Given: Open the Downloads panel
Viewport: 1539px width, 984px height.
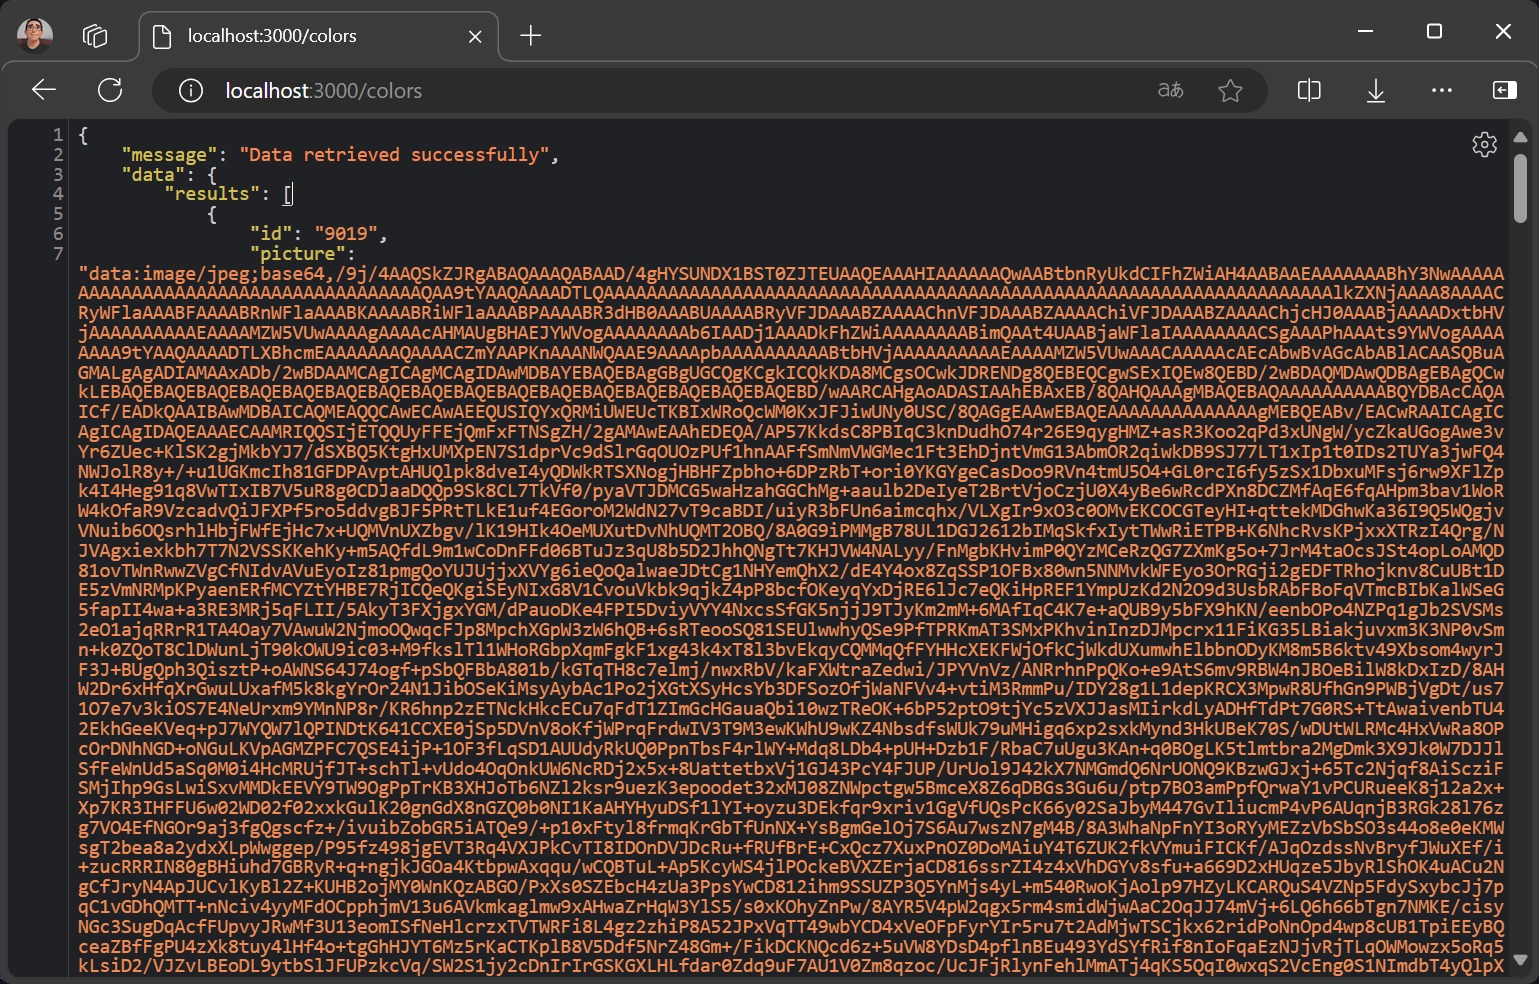Looking at the screenshot, I should 1376,91.
